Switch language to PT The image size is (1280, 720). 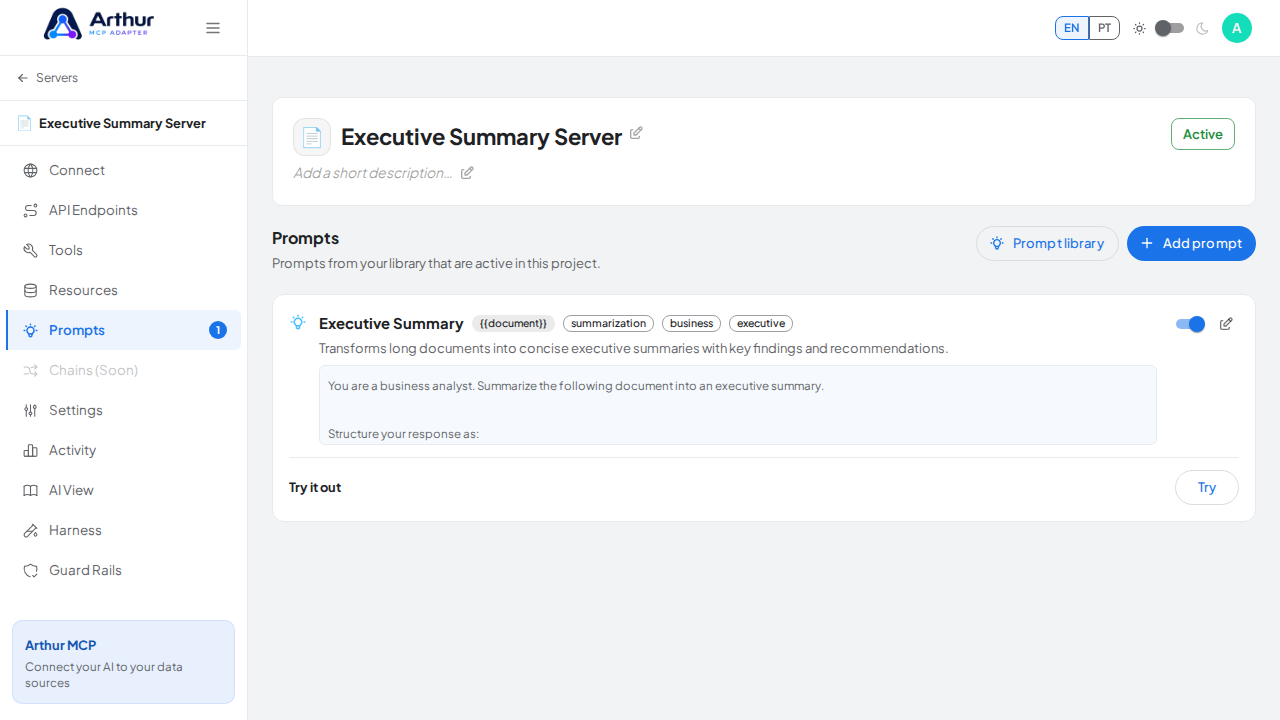click(1104, 28)
